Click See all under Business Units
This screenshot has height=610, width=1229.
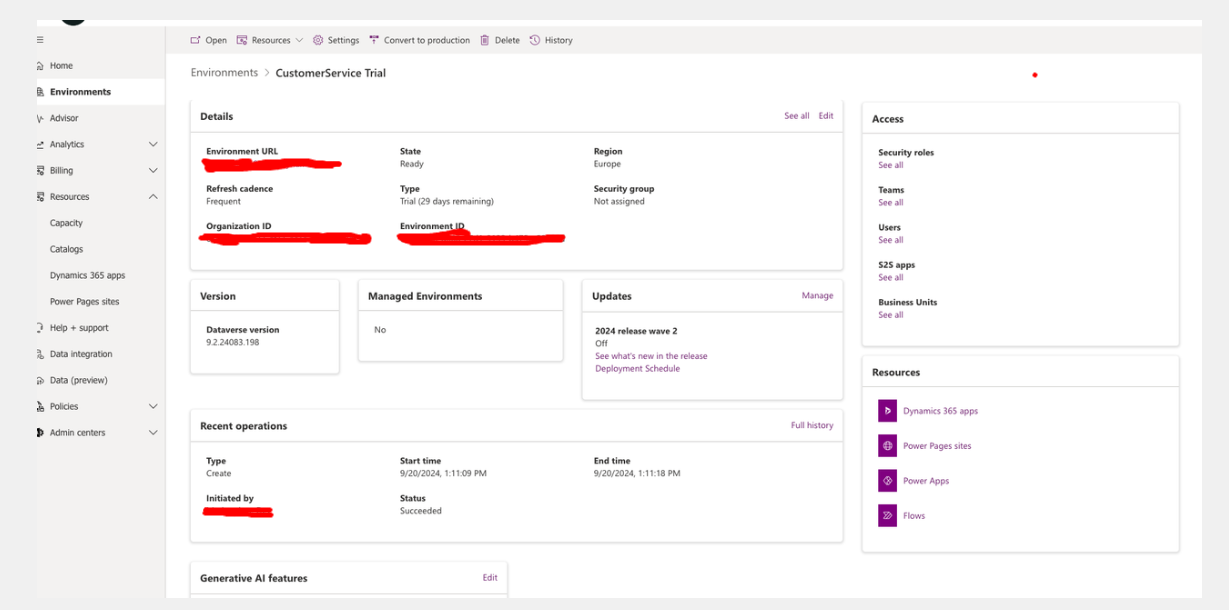pyautogui.click(x=890, y=315)
